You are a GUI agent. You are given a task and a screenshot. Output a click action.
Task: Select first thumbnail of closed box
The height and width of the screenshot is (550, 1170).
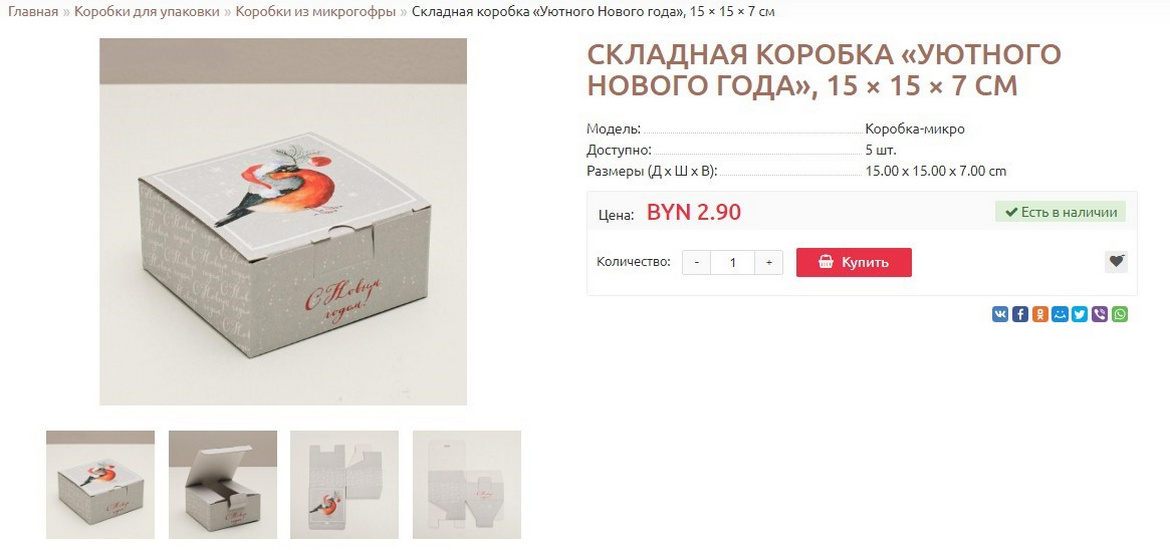pos(101,484)
